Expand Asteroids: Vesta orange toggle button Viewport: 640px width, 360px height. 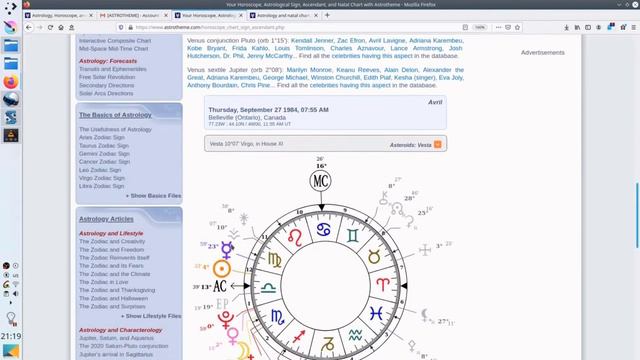[438, 144]
